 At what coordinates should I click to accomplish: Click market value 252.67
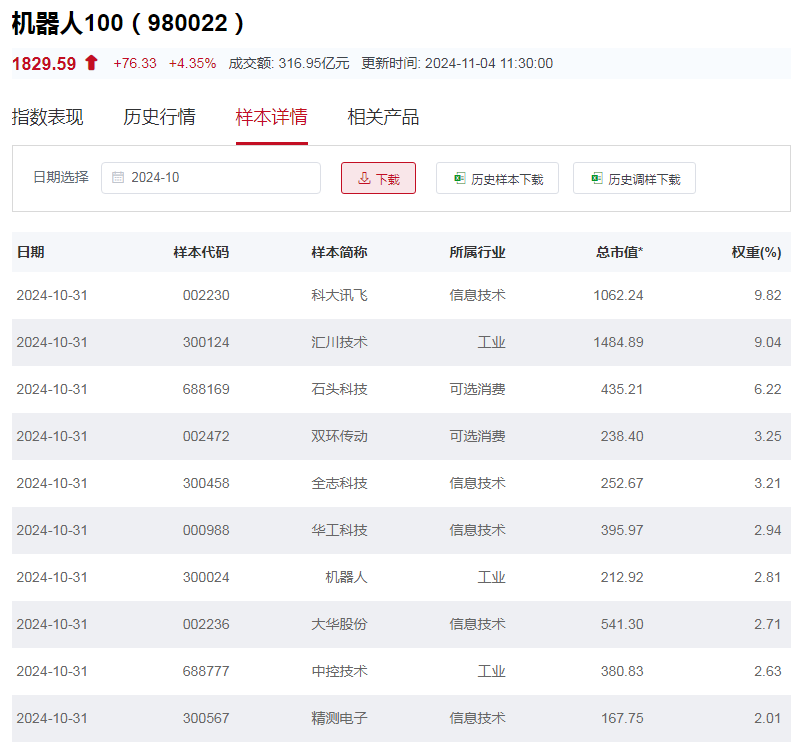(622, 483)
